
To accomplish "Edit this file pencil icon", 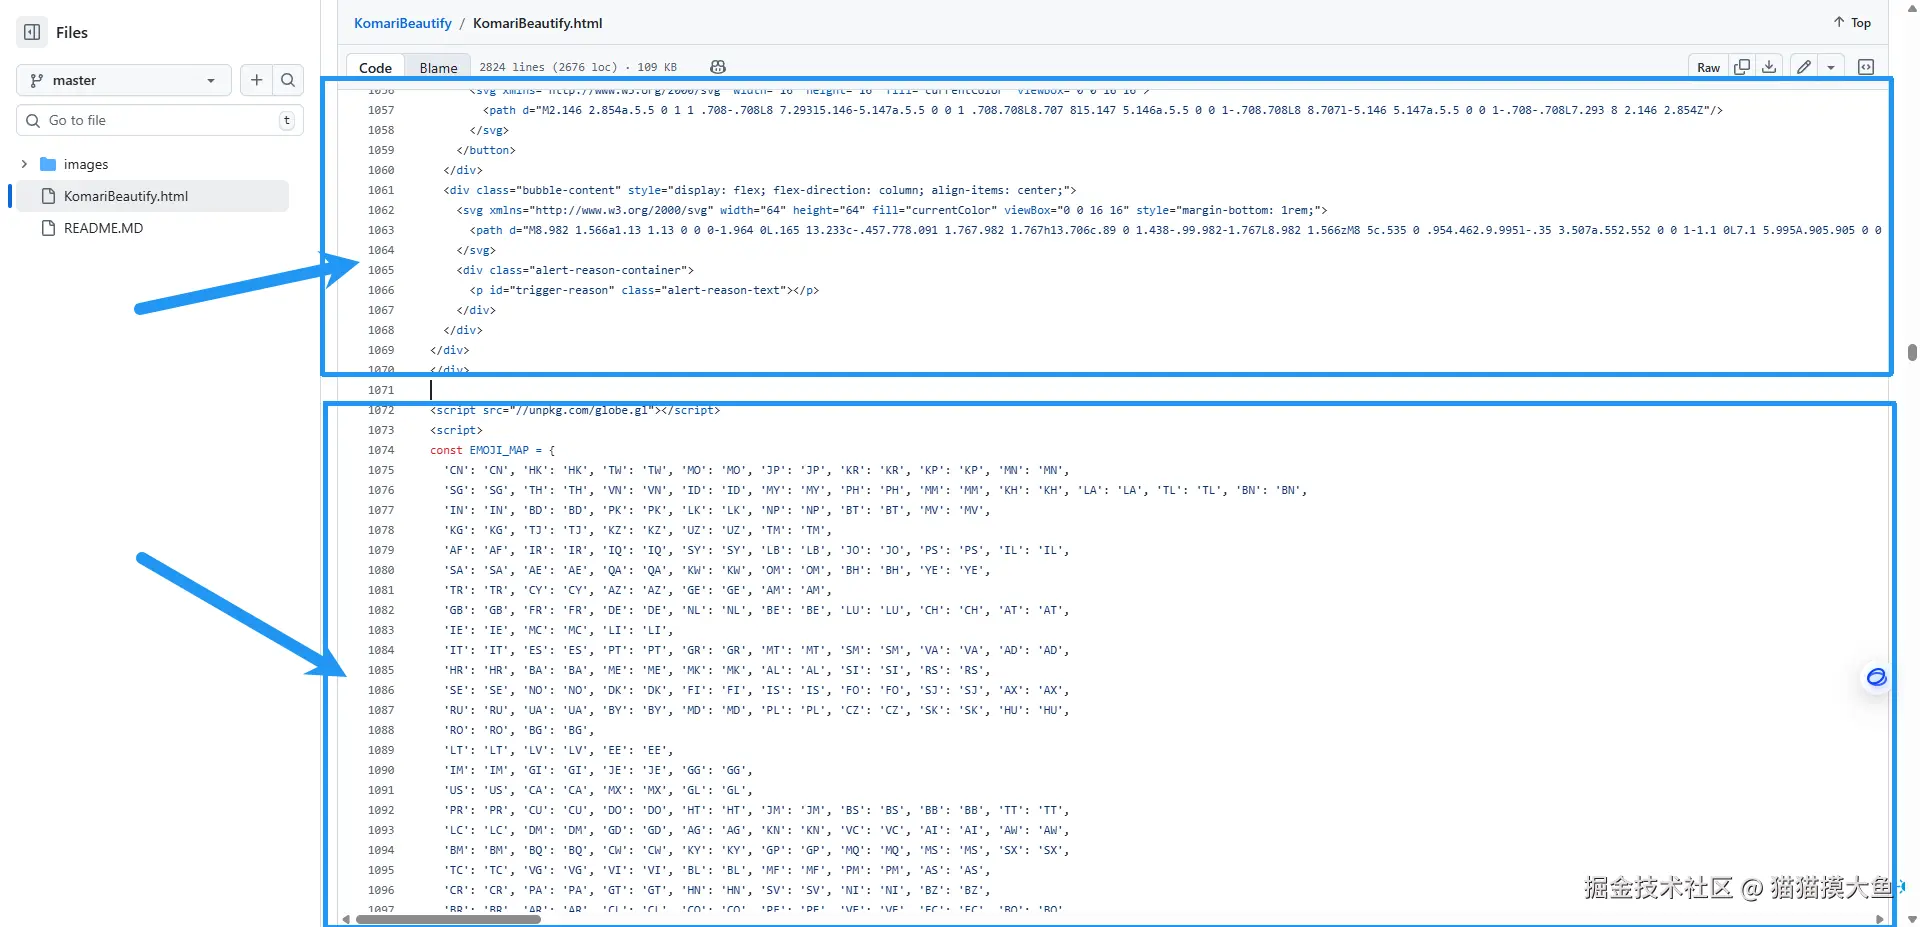I will click(1804, 67).
